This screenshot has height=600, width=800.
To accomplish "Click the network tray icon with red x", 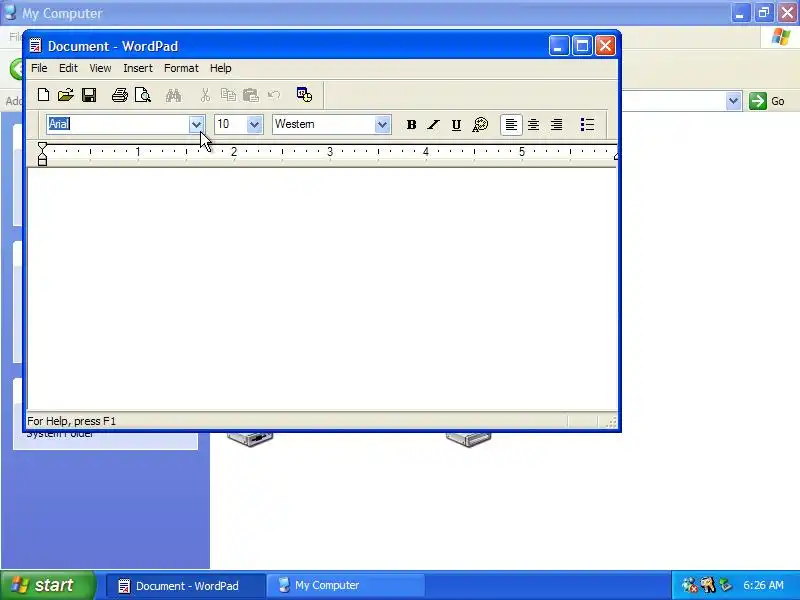I will pos(690,585).
